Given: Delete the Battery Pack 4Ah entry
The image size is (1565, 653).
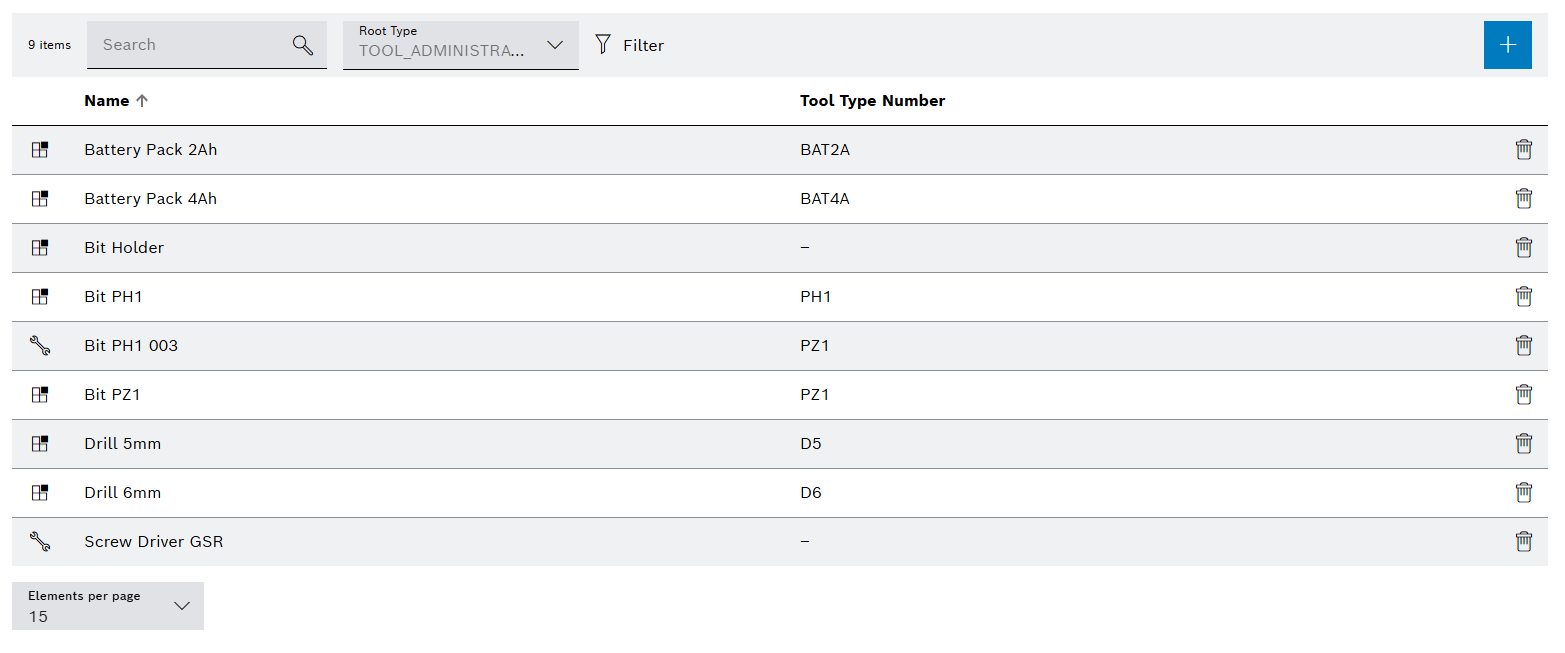Looking at the screenshot, I should (1523, 198).
